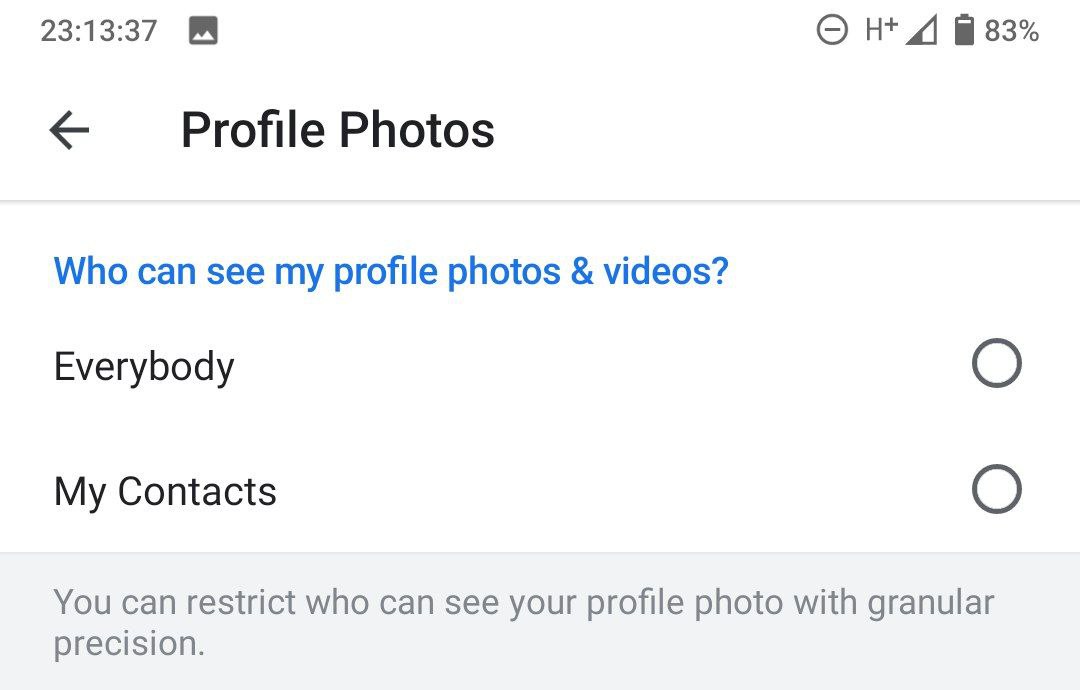Tap the H+ mobile network indicator
Image resolution: width=1080 pixels, height=690 pixels.
point(882,30)
